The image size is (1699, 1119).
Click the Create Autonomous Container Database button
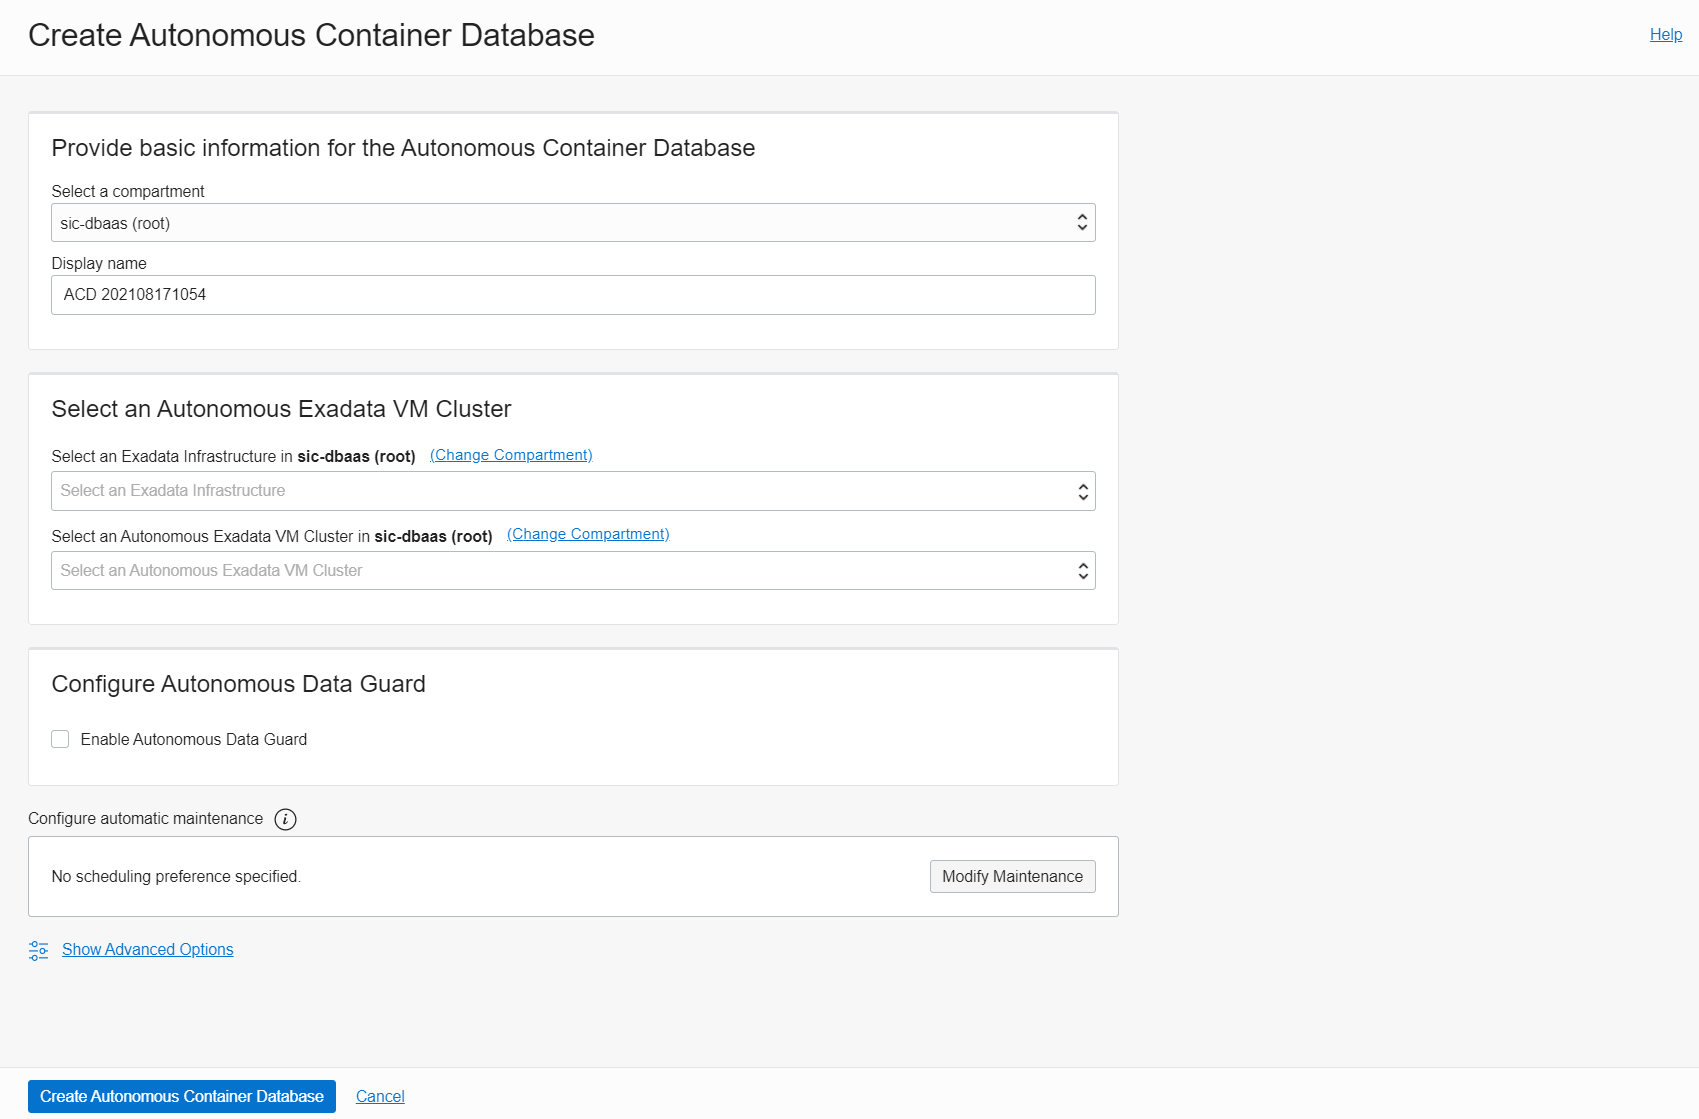pyautogui.click(x=182, y=1096)
